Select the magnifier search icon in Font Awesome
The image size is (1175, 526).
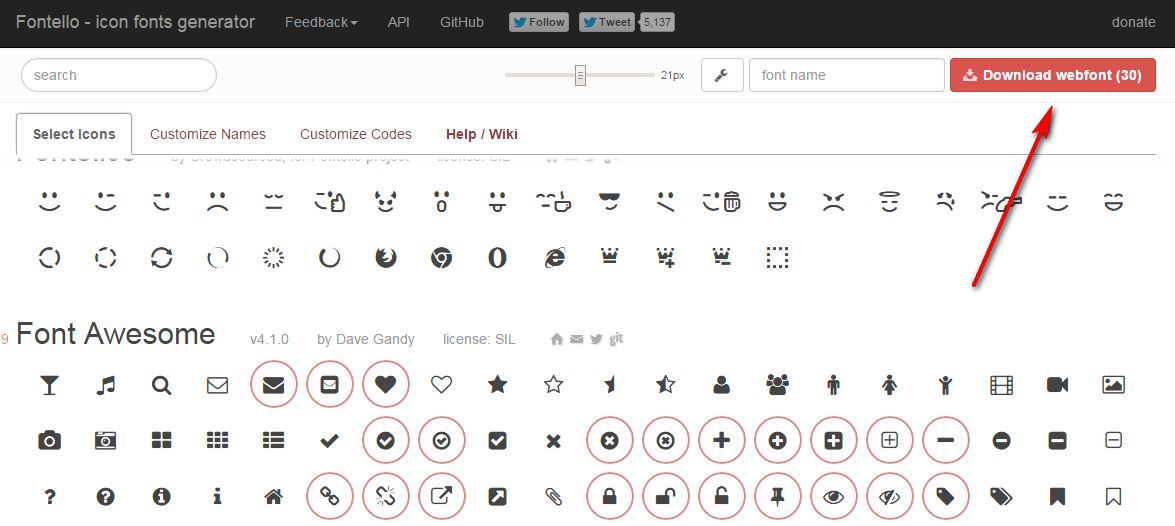click(x=161, y=385)
